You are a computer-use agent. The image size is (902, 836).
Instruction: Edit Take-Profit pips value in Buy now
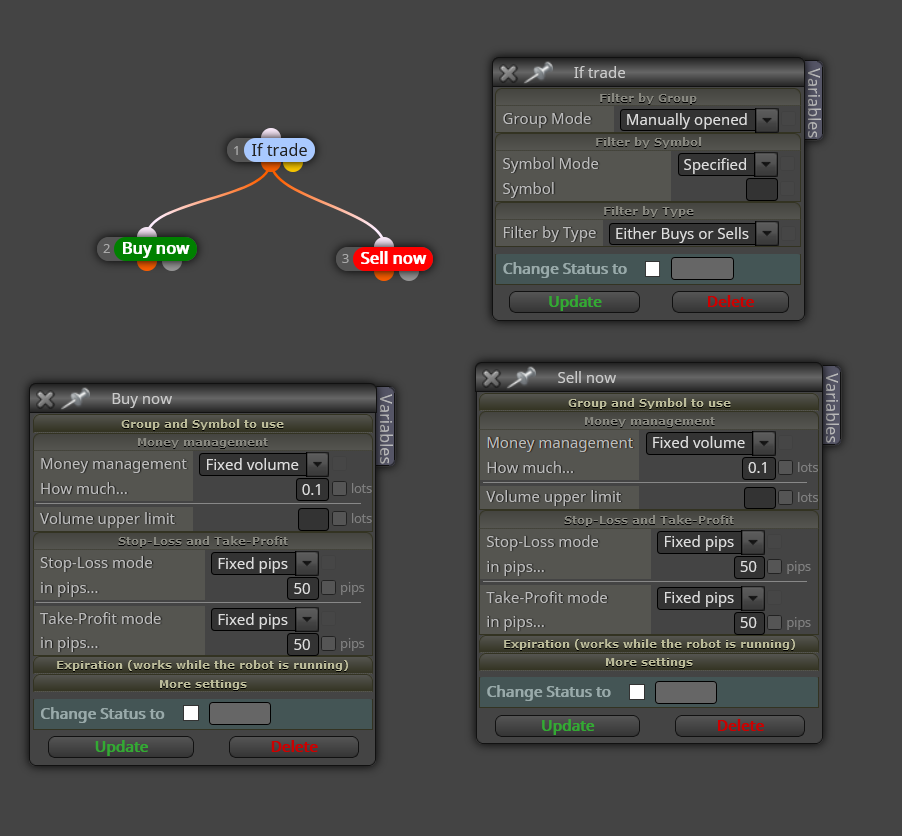(x=302, y=644)
